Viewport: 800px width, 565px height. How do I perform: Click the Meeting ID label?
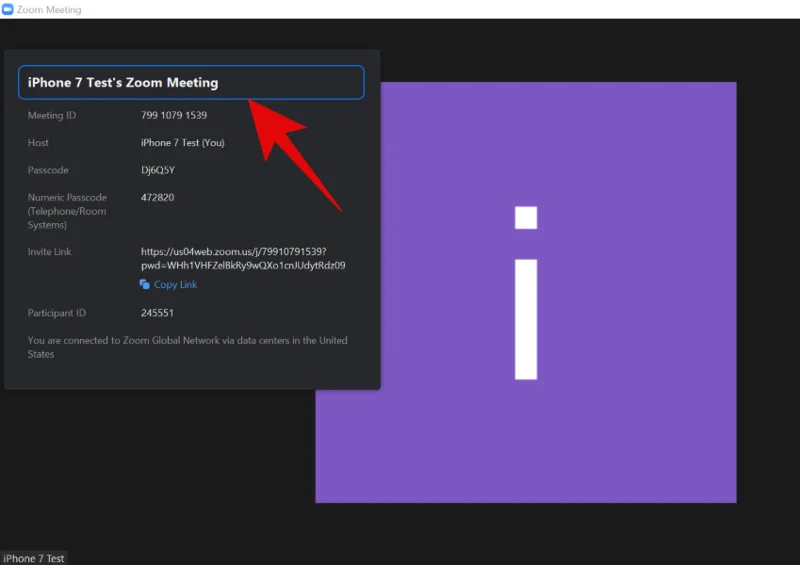click(x=52, y=116)
